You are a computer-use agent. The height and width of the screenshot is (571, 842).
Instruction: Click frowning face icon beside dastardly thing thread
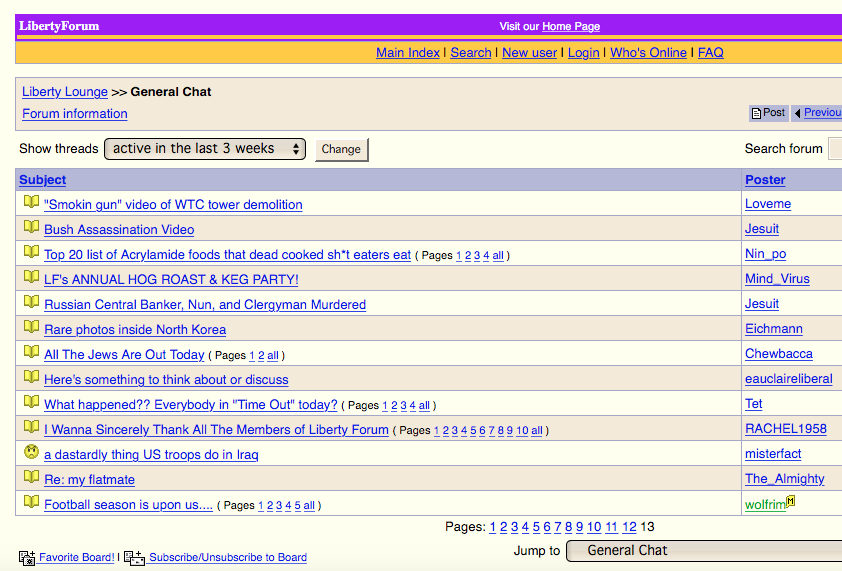pos(31,453)
